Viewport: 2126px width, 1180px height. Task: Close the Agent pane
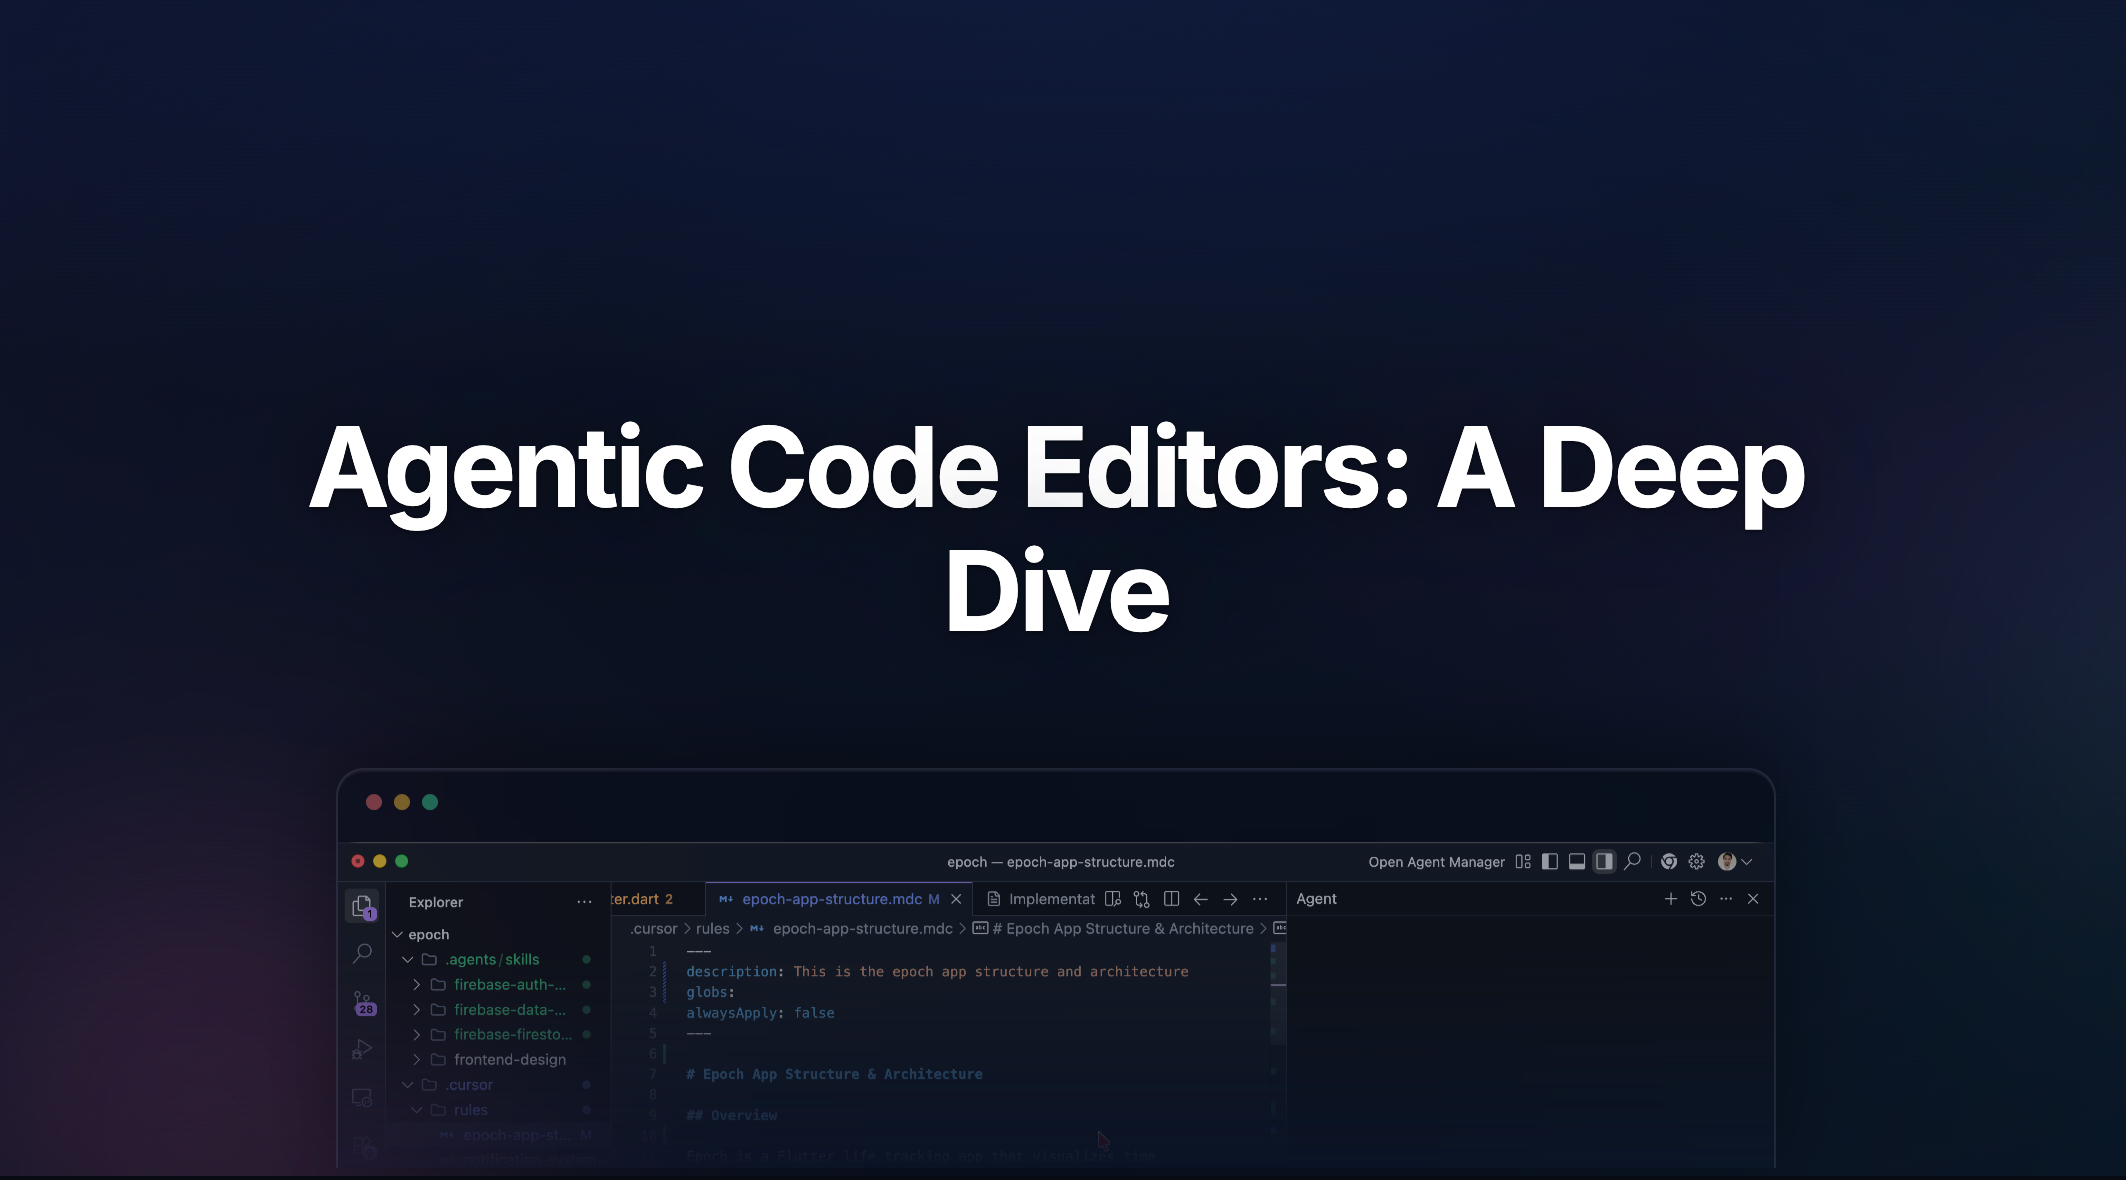1753,899
